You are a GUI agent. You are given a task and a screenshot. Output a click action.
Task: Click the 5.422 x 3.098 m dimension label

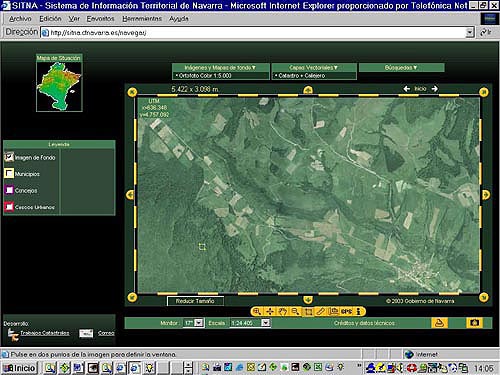point(195,89)
